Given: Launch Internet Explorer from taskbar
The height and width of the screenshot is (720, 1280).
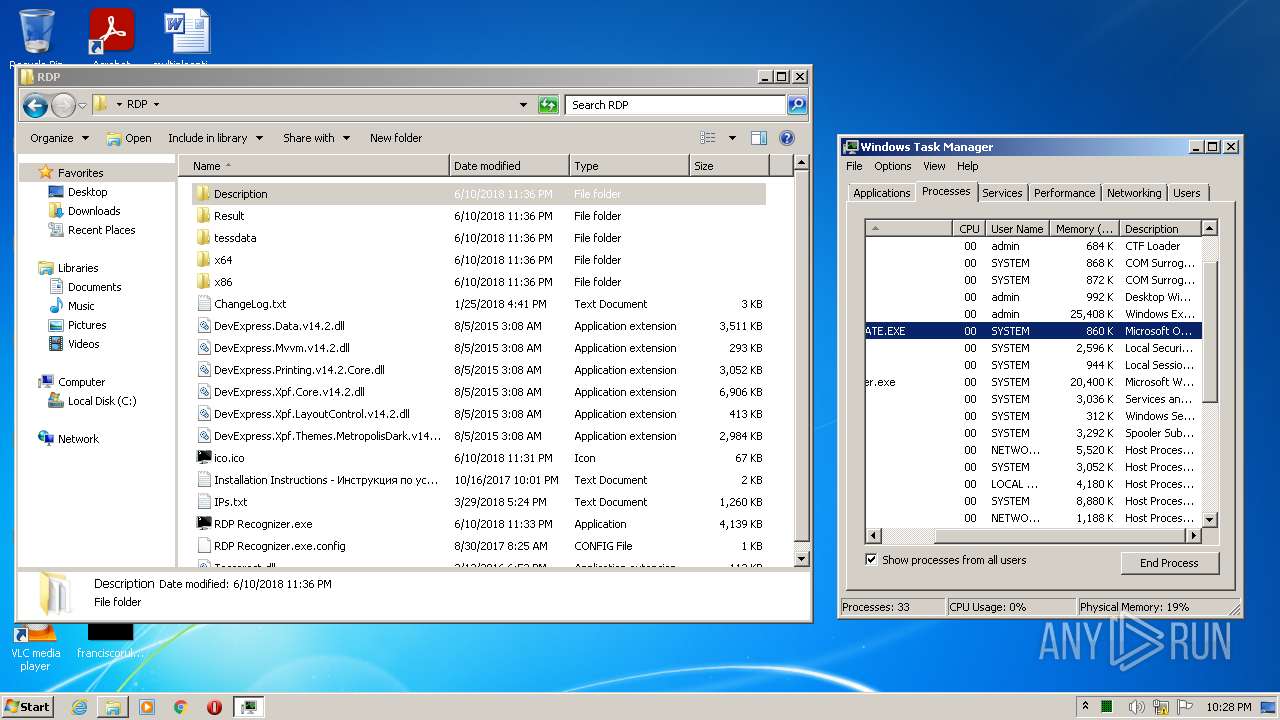Looking at the screenshot, I should (x=79, y=707).
